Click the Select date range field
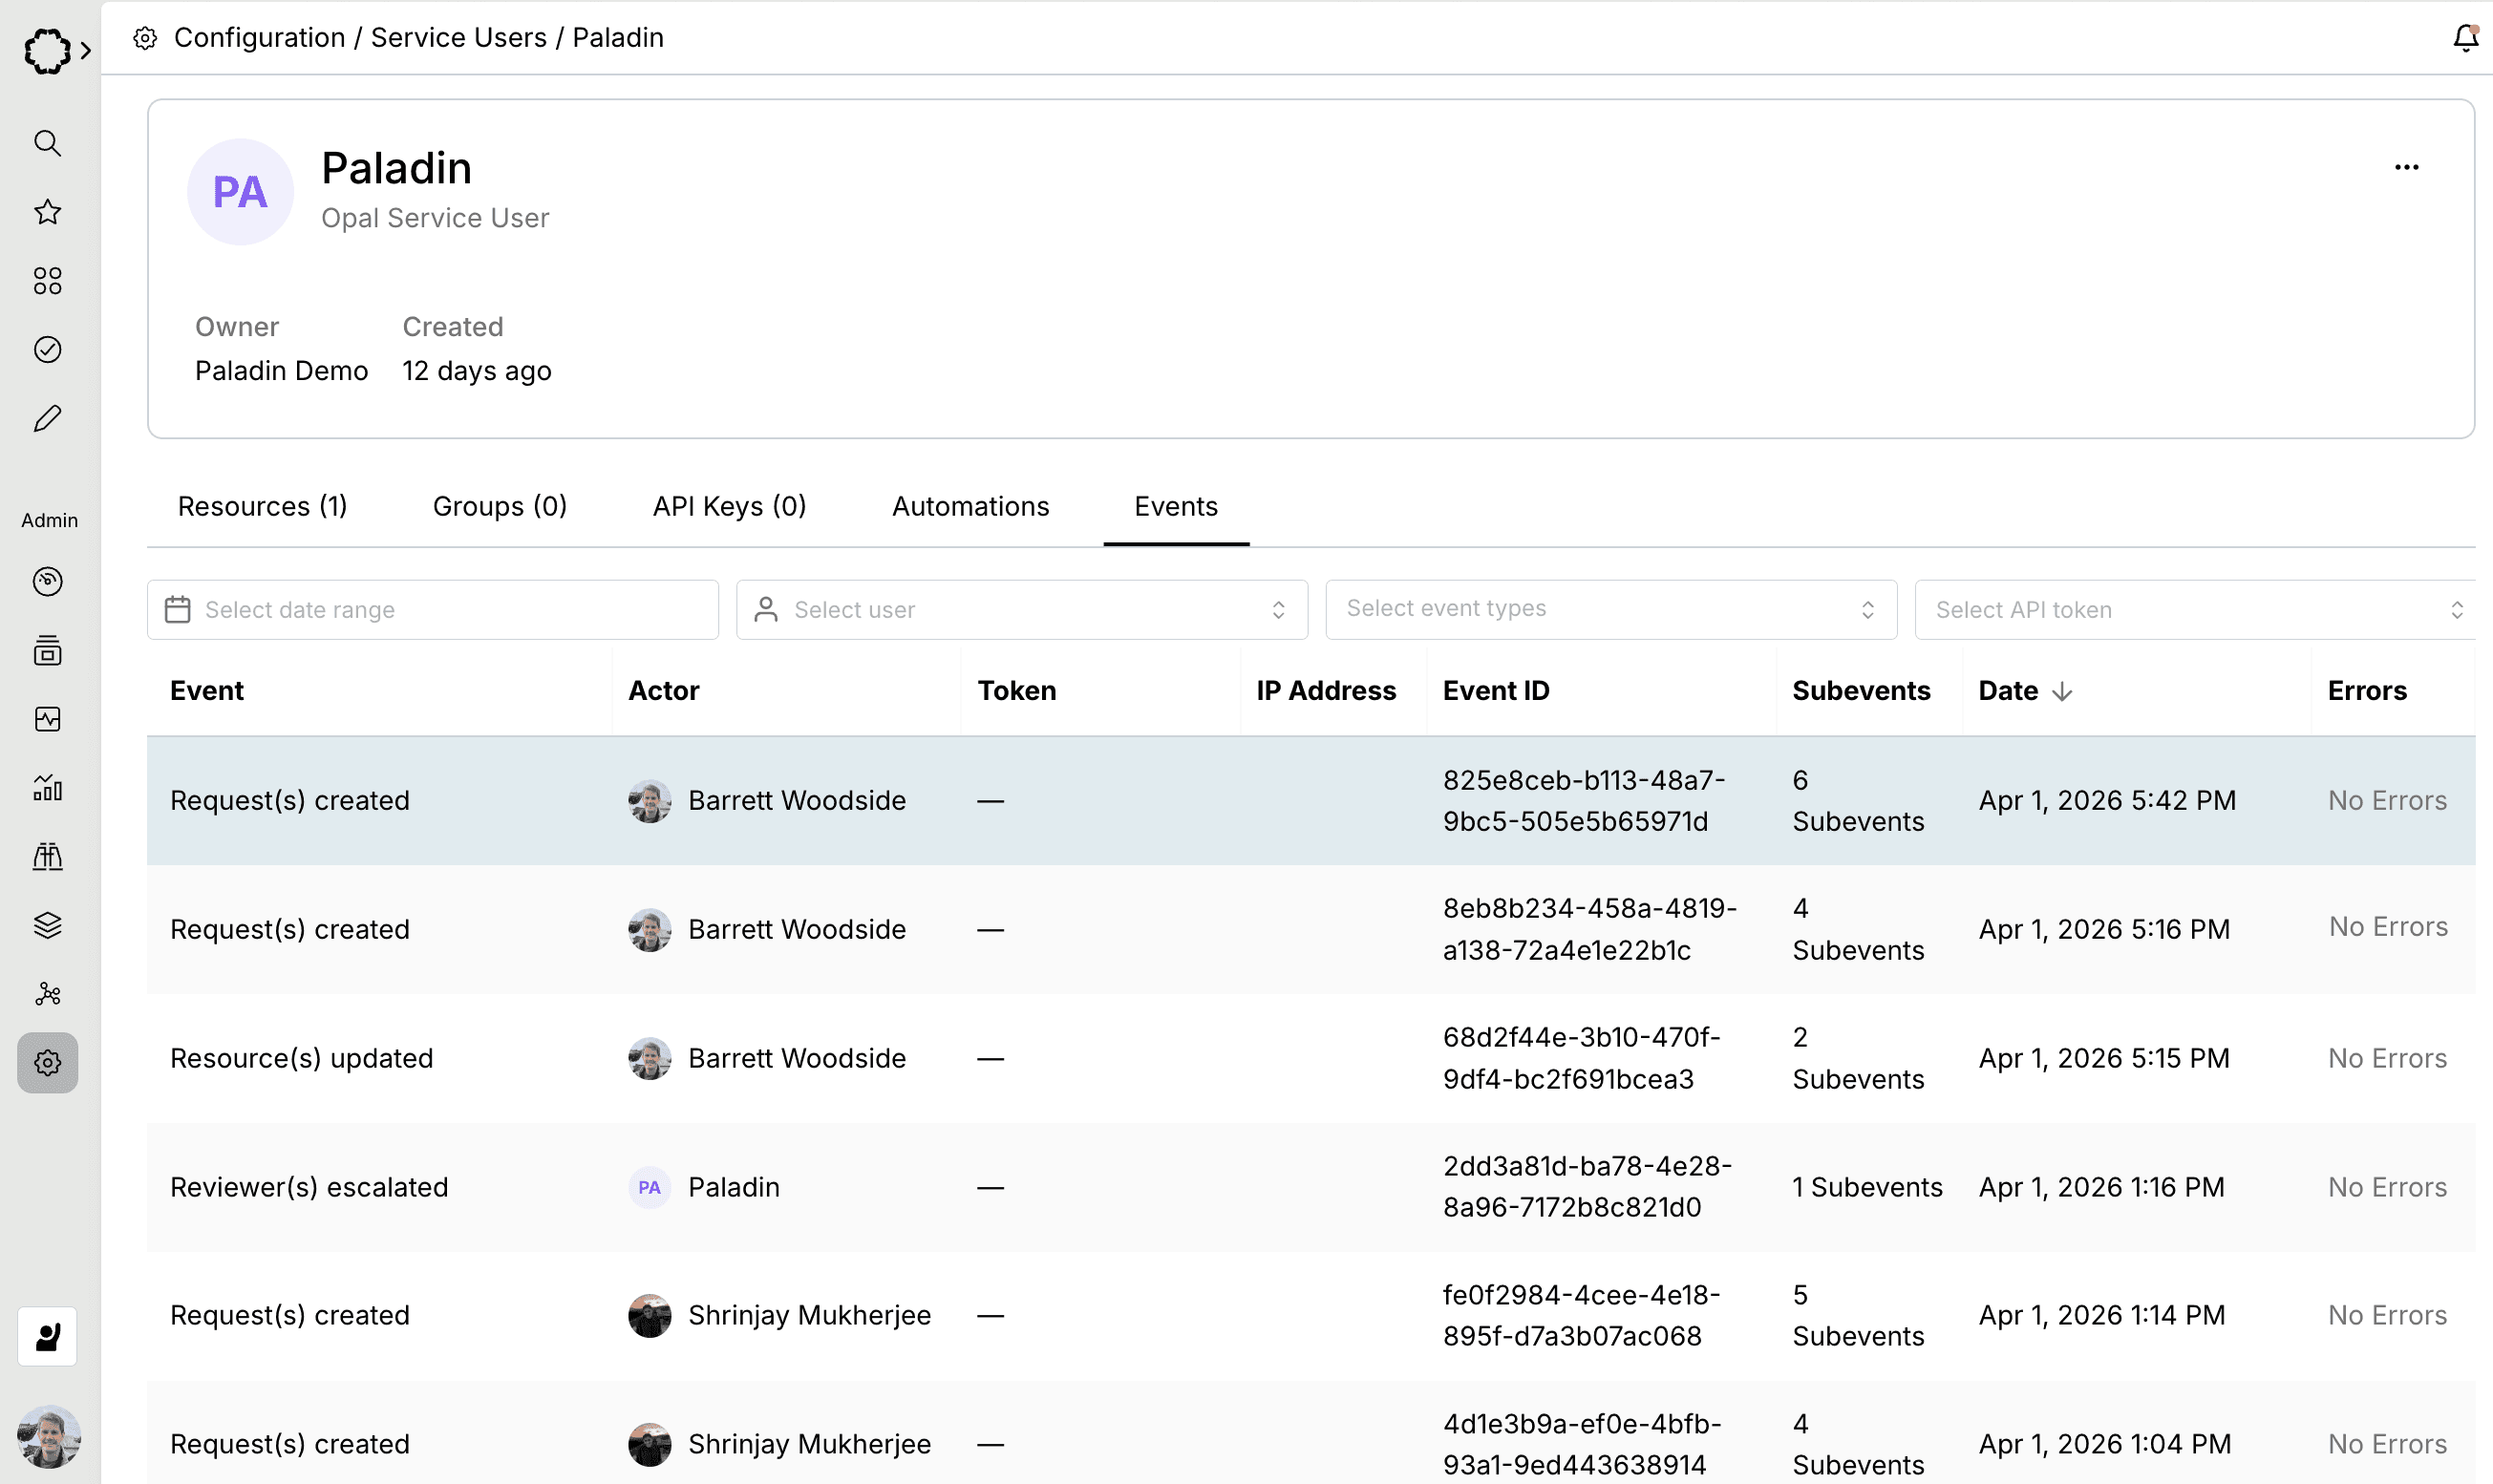 click(432, 610)
